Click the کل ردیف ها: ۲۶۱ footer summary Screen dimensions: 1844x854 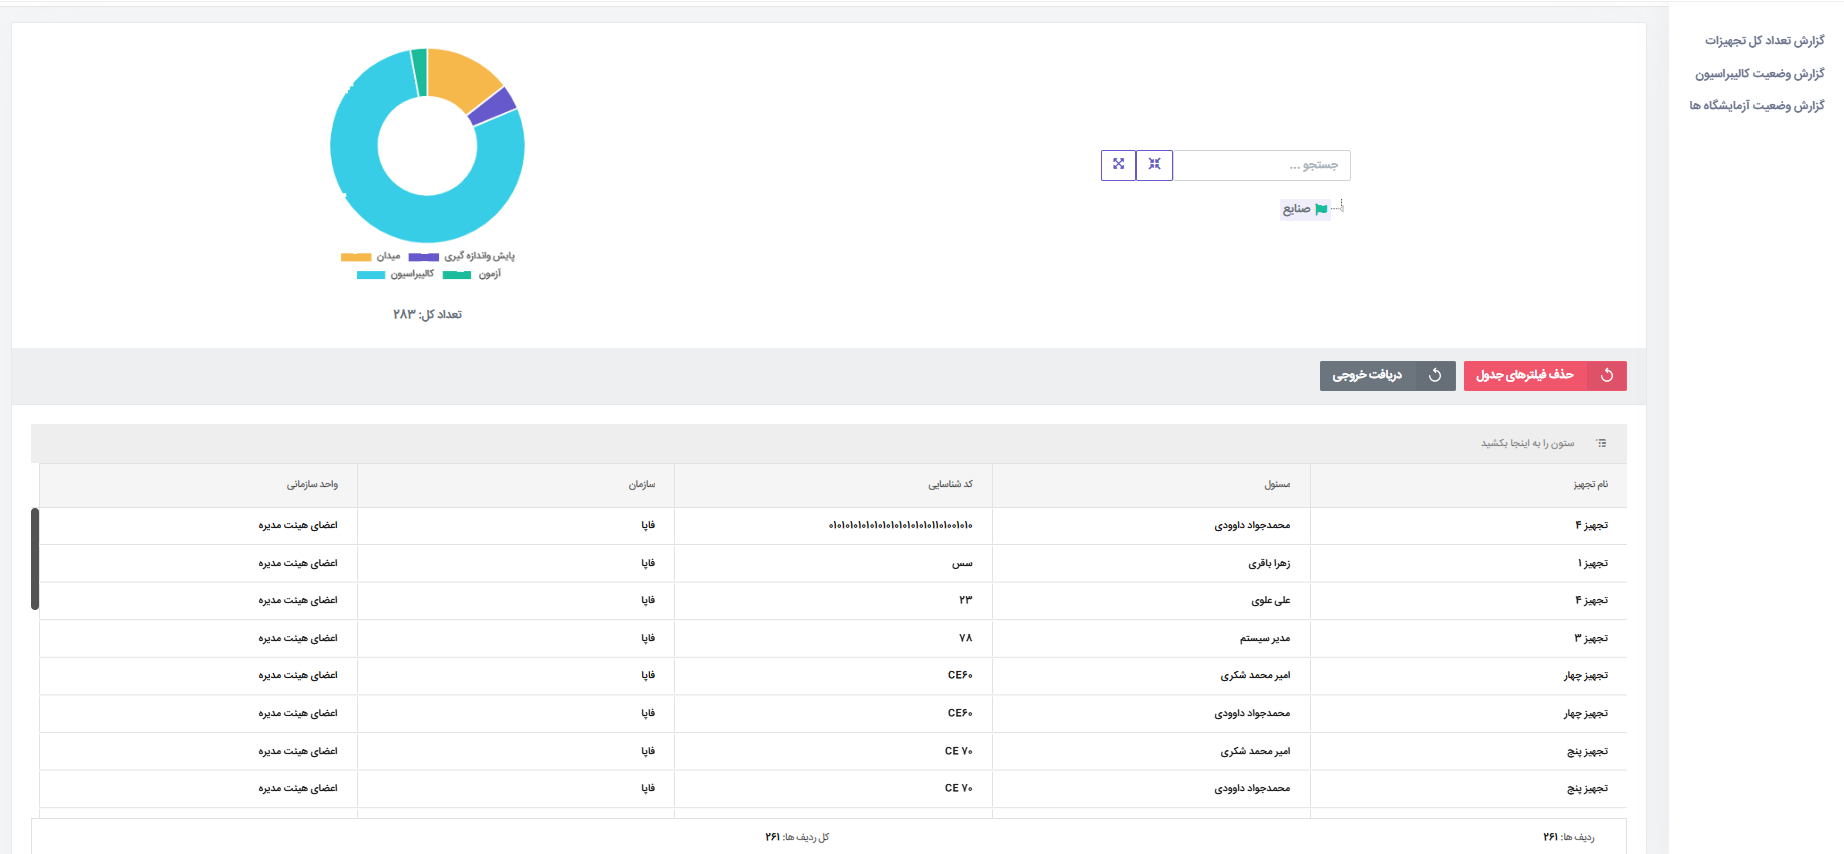pyautogui.click(x=797, y=837)
